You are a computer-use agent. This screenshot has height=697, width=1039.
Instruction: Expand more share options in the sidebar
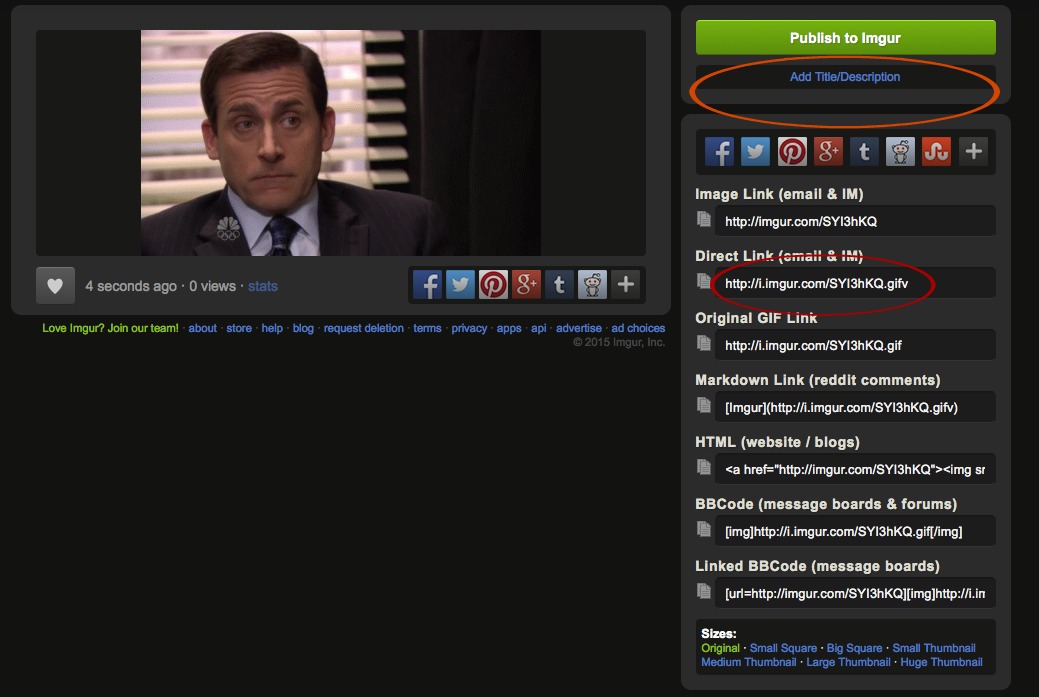coord(973,152)
